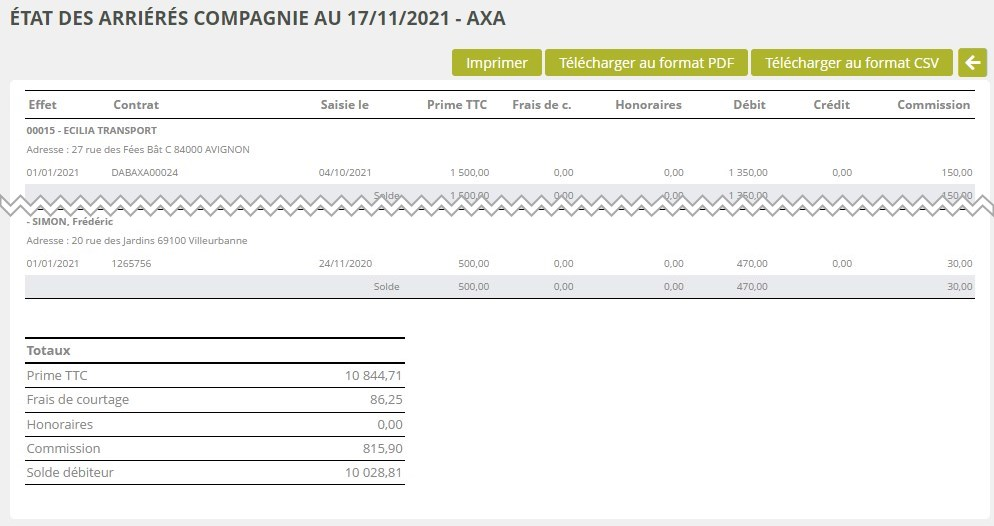Viewport: 994px width, 526px height.
Task: Select contract number 1265756
Action: click(x=132, y=264)
